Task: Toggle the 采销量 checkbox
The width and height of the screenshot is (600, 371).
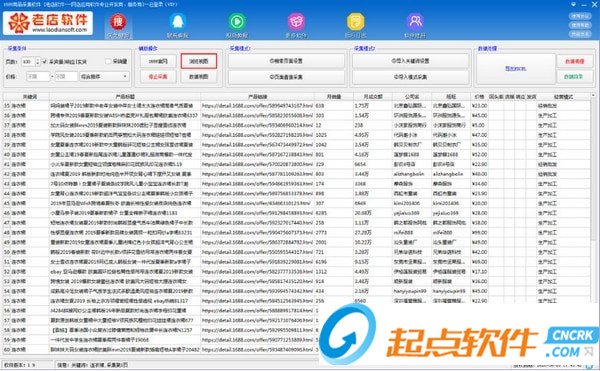Action: pos(108,62)
